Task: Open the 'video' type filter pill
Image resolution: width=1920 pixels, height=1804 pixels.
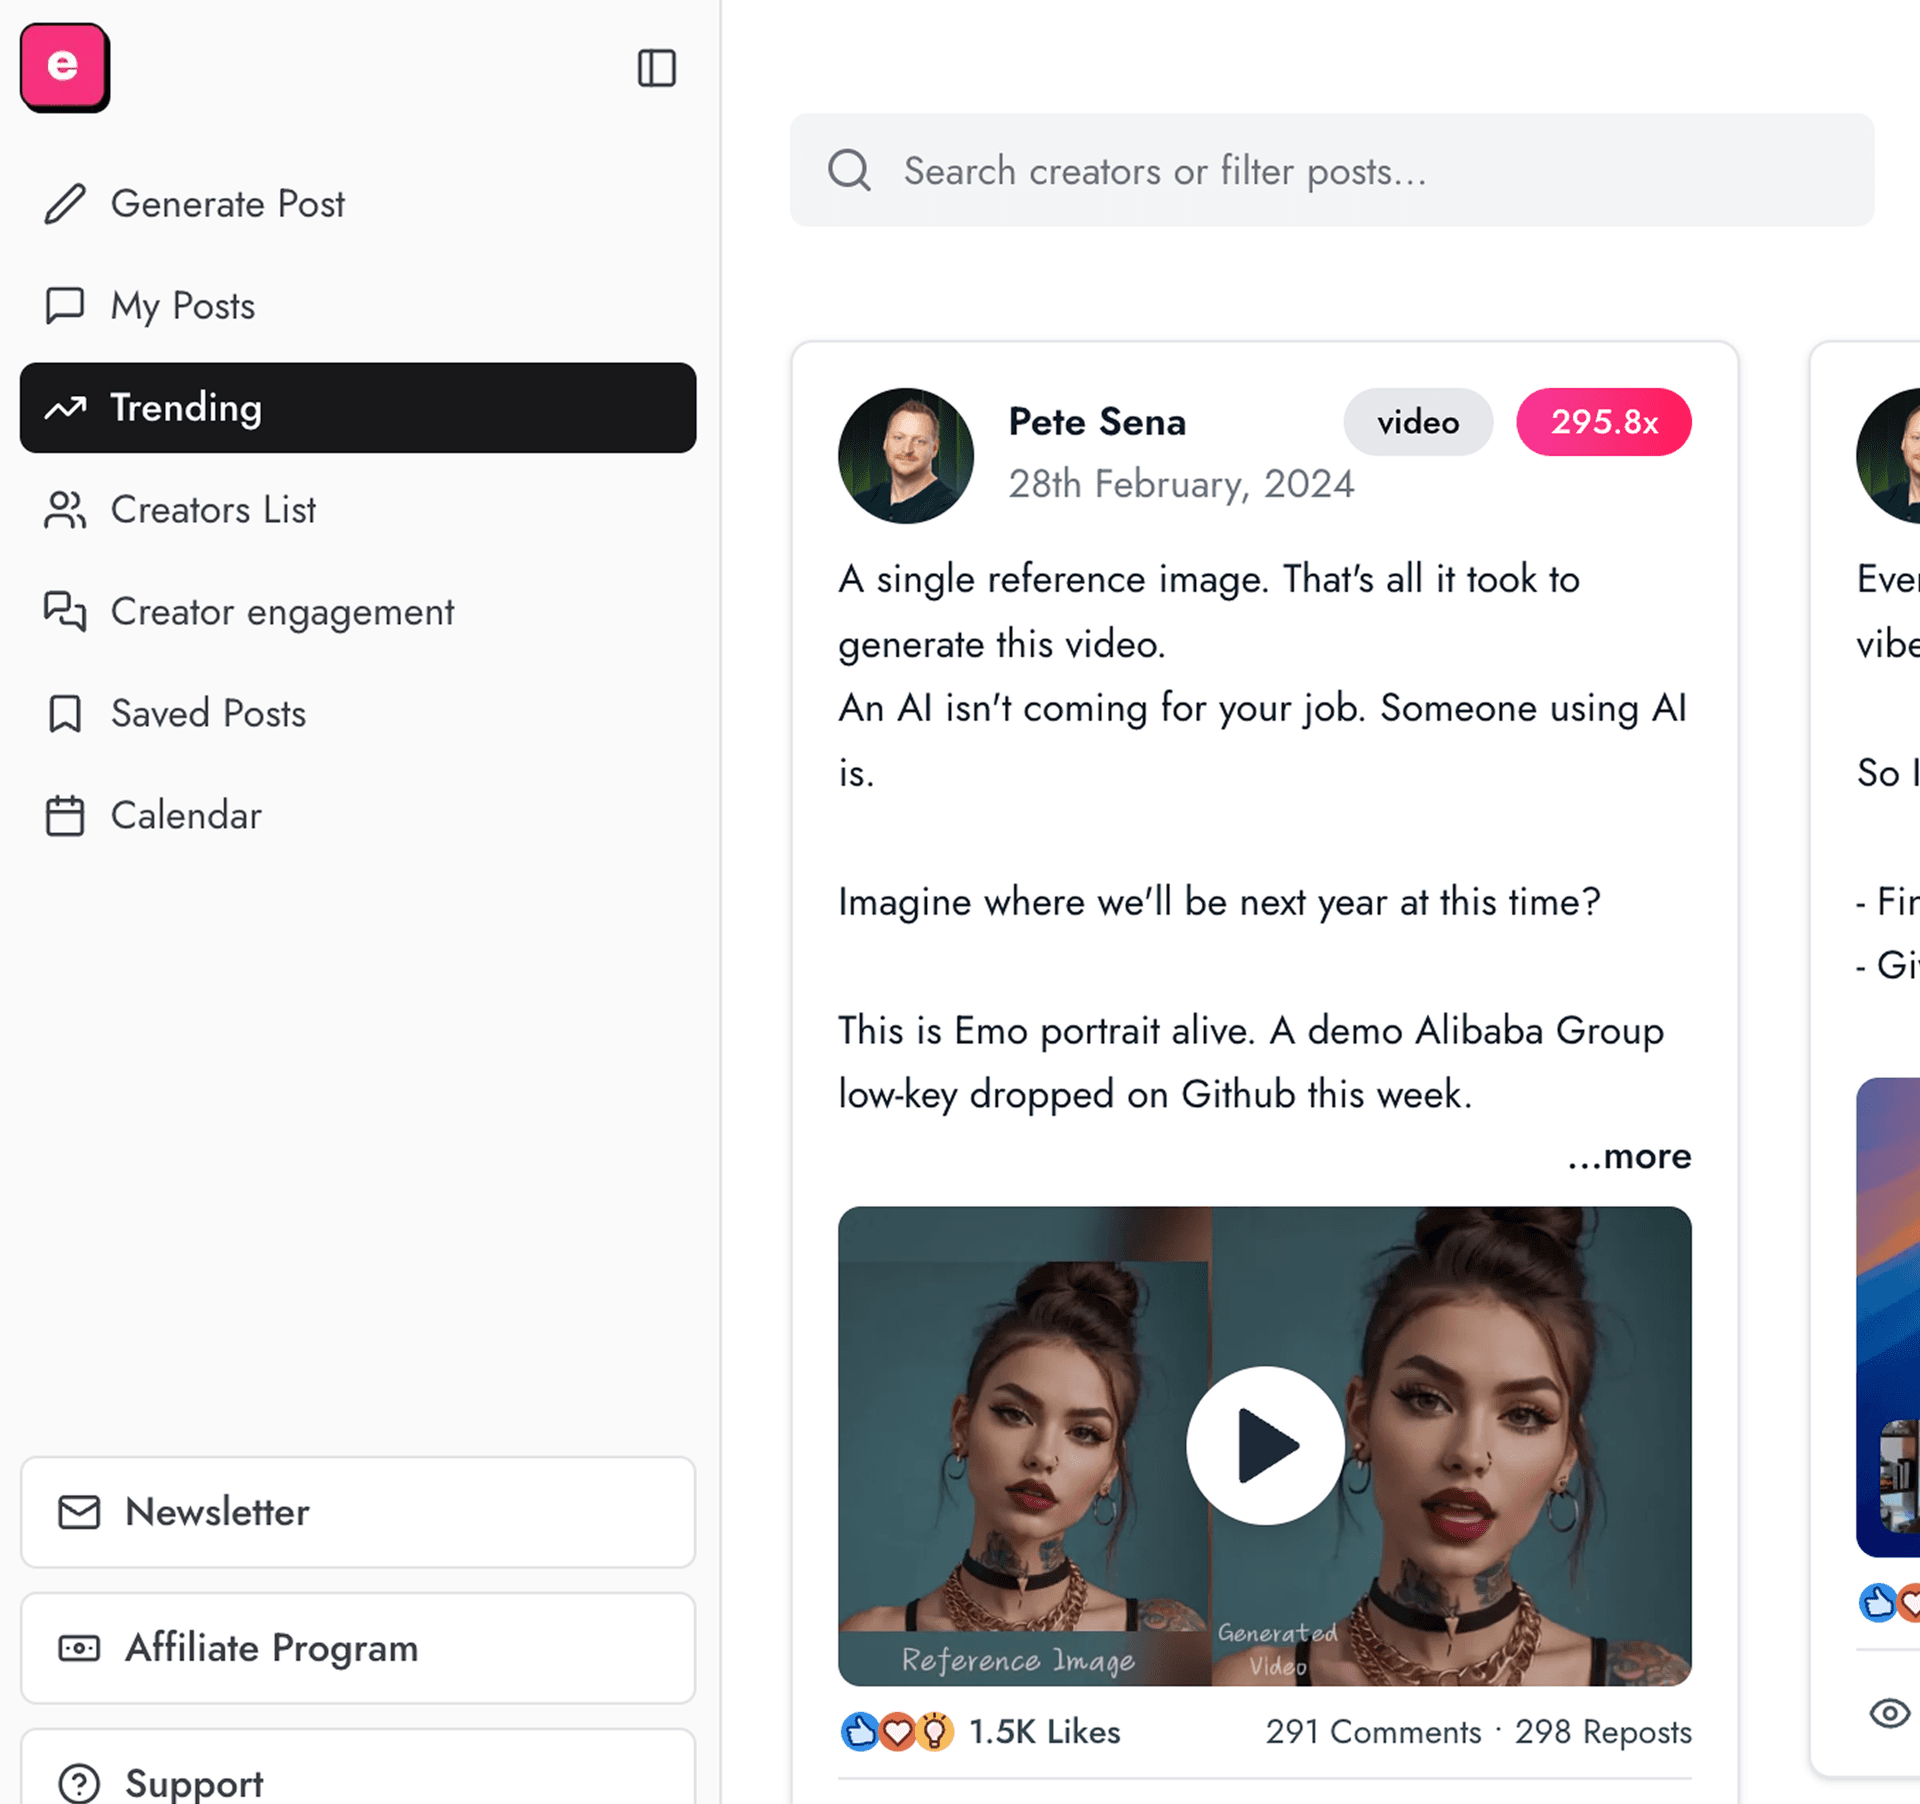Action: (1417, 422)
